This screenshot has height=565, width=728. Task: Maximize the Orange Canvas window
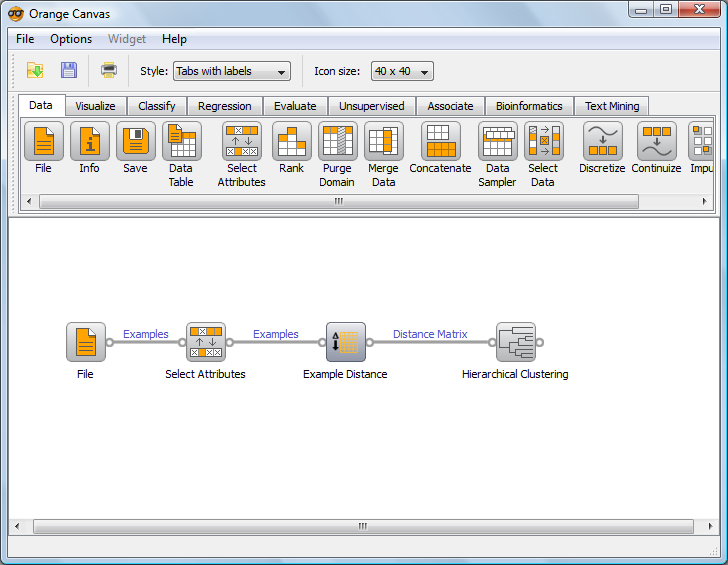tap(666, 9)
